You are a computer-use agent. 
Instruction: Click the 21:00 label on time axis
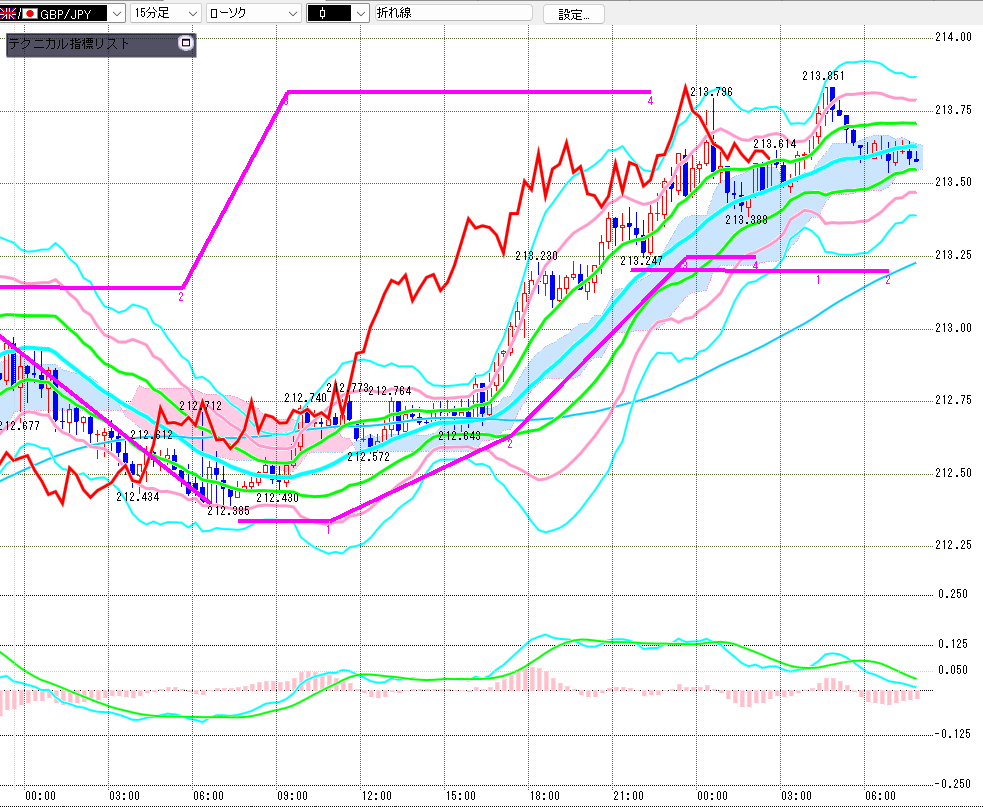tap(628, 796)
